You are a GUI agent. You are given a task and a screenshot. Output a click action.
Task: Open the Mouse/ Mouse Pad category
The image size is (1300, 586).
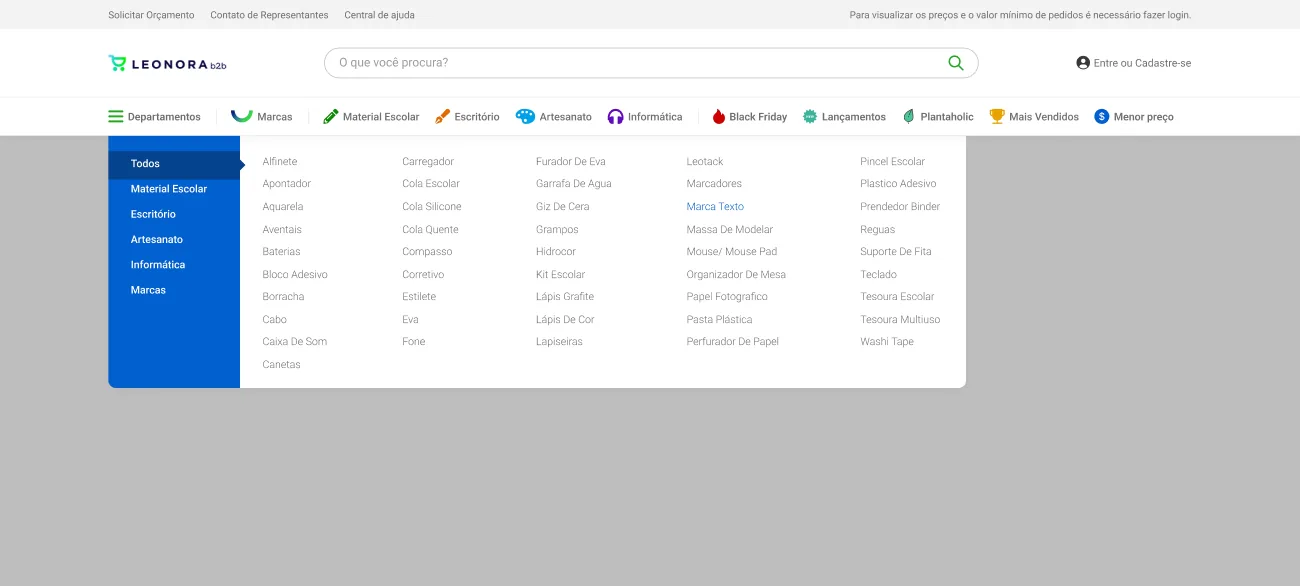point(732,252)
